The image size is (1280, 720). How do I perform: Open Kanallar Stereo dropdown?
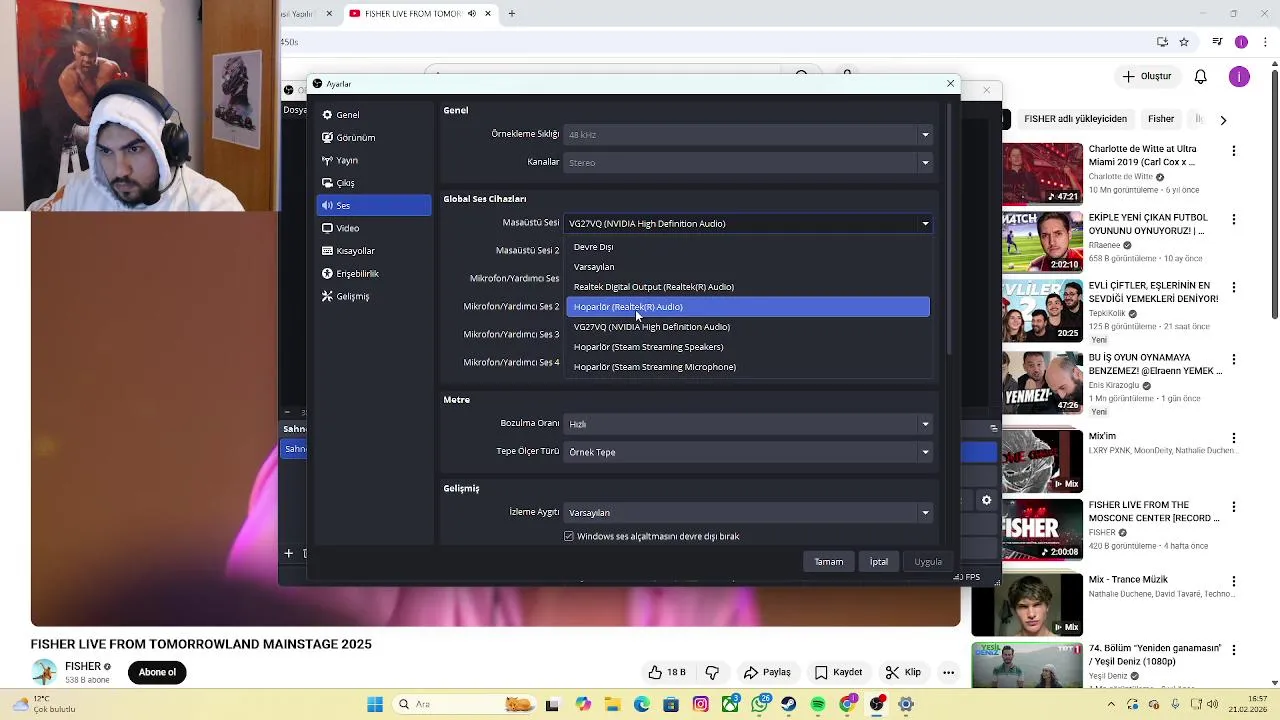748,162
